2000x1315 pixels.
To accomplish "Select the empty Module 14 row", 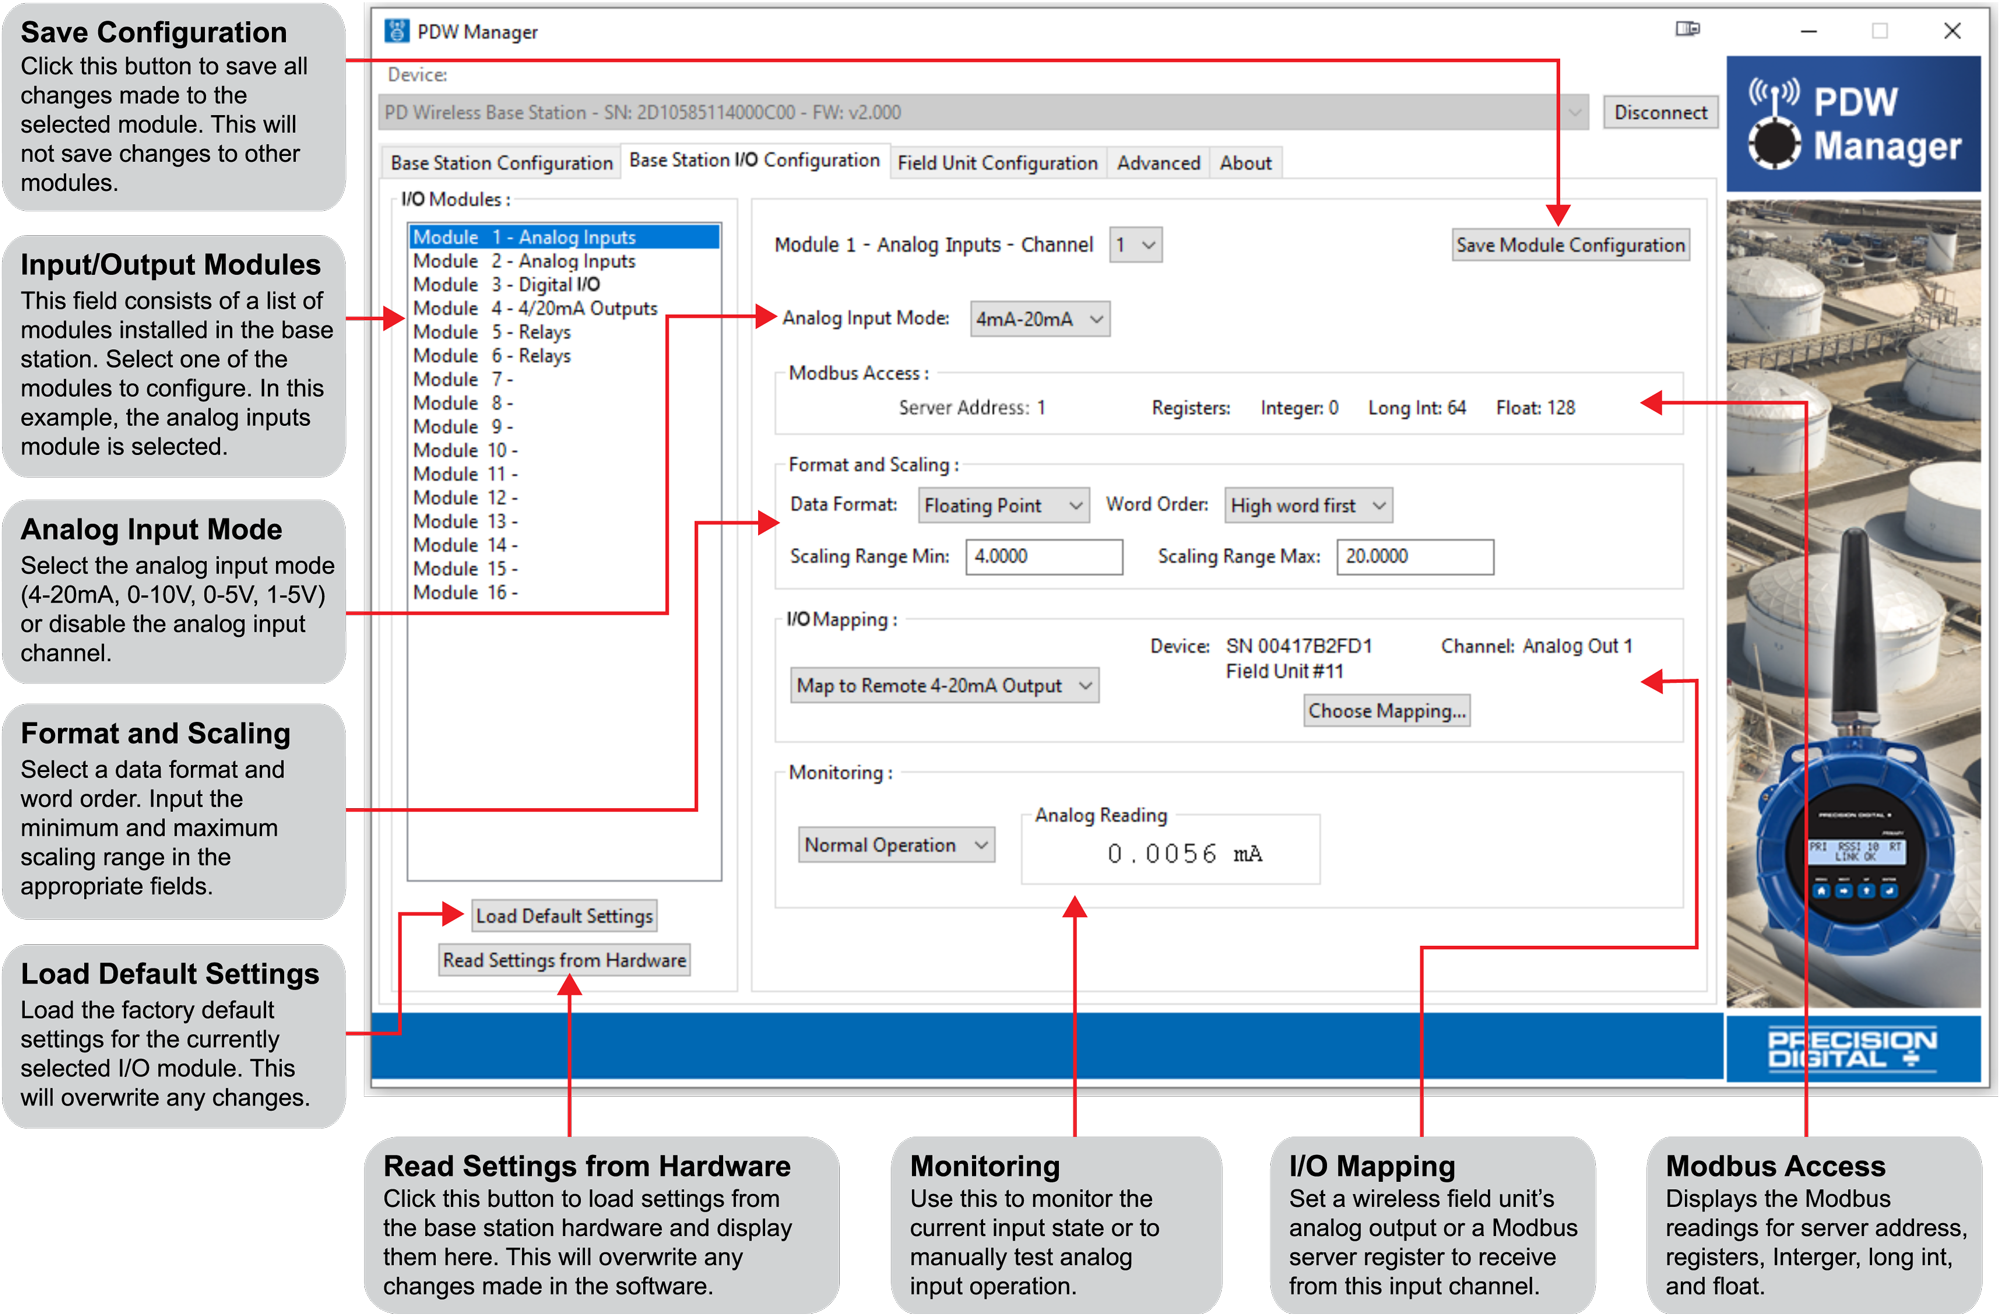I will [564, 546].
